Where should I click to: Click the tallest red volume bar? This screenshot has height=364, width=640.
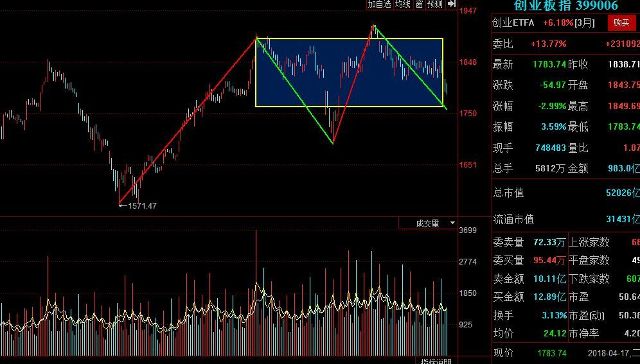pos(256,293)
